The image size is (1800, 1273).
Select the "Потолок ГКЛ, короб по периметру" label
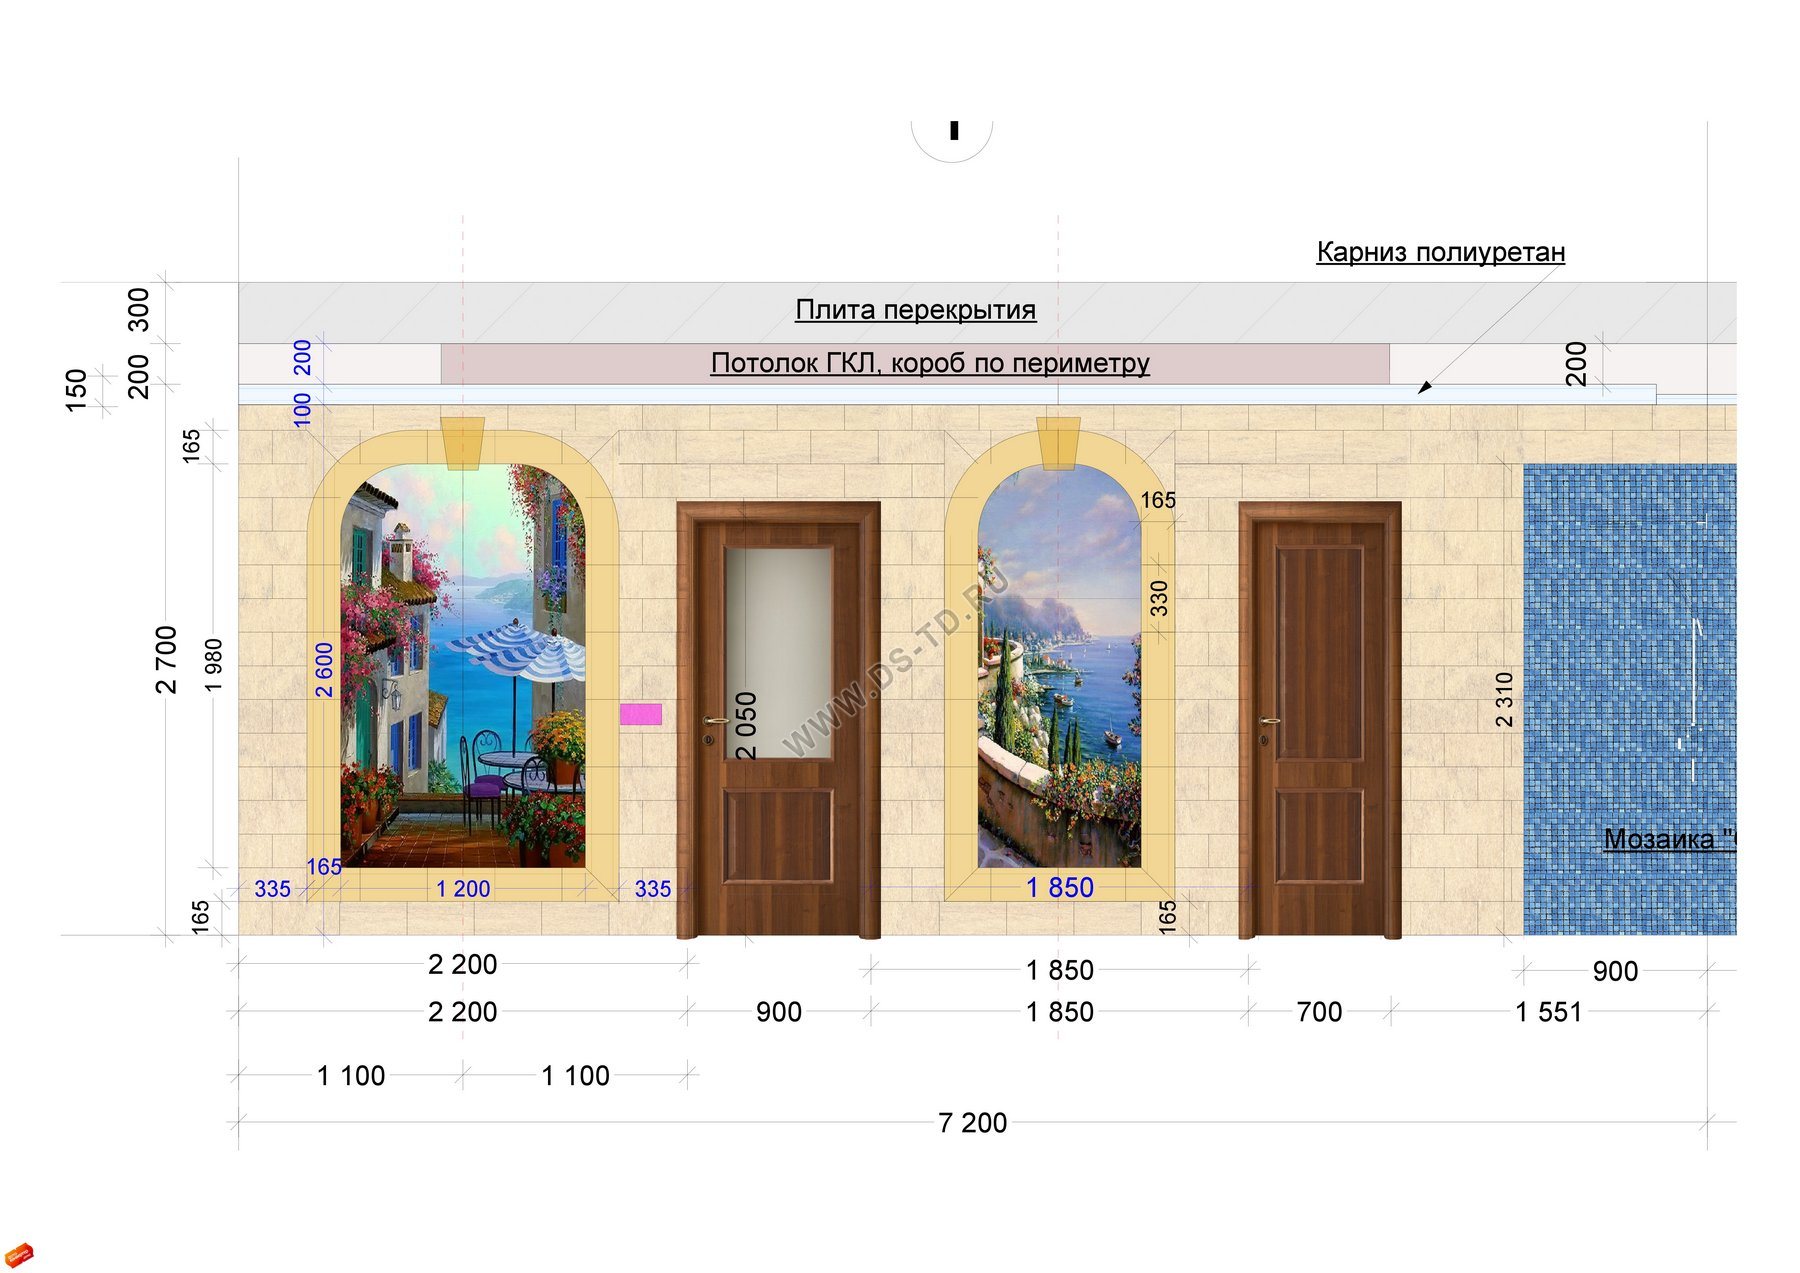(x=930, y=363)
